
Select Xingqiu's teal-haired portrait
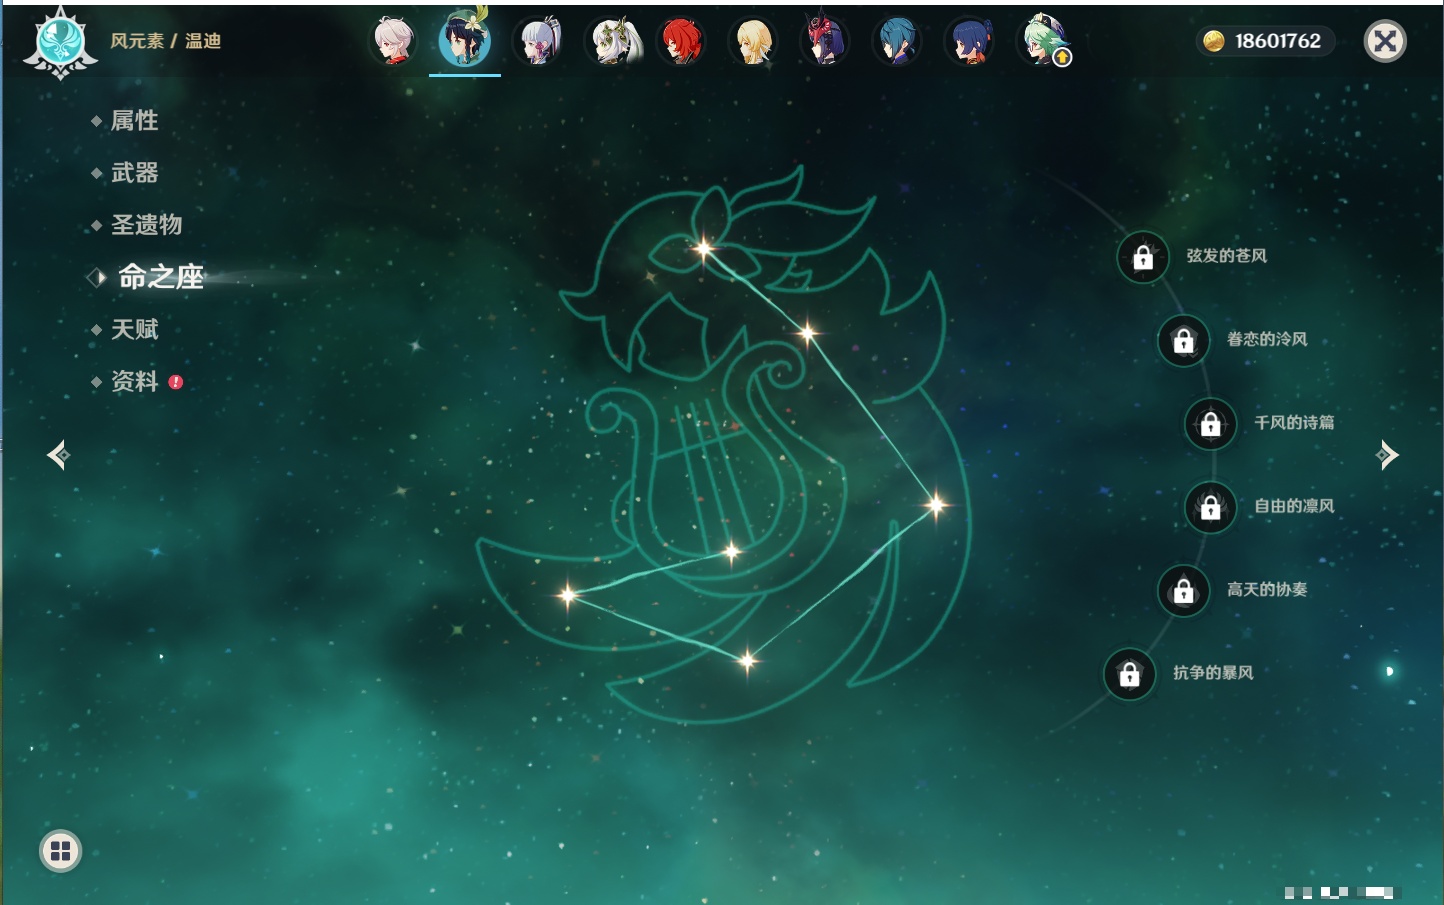[897, 42]
